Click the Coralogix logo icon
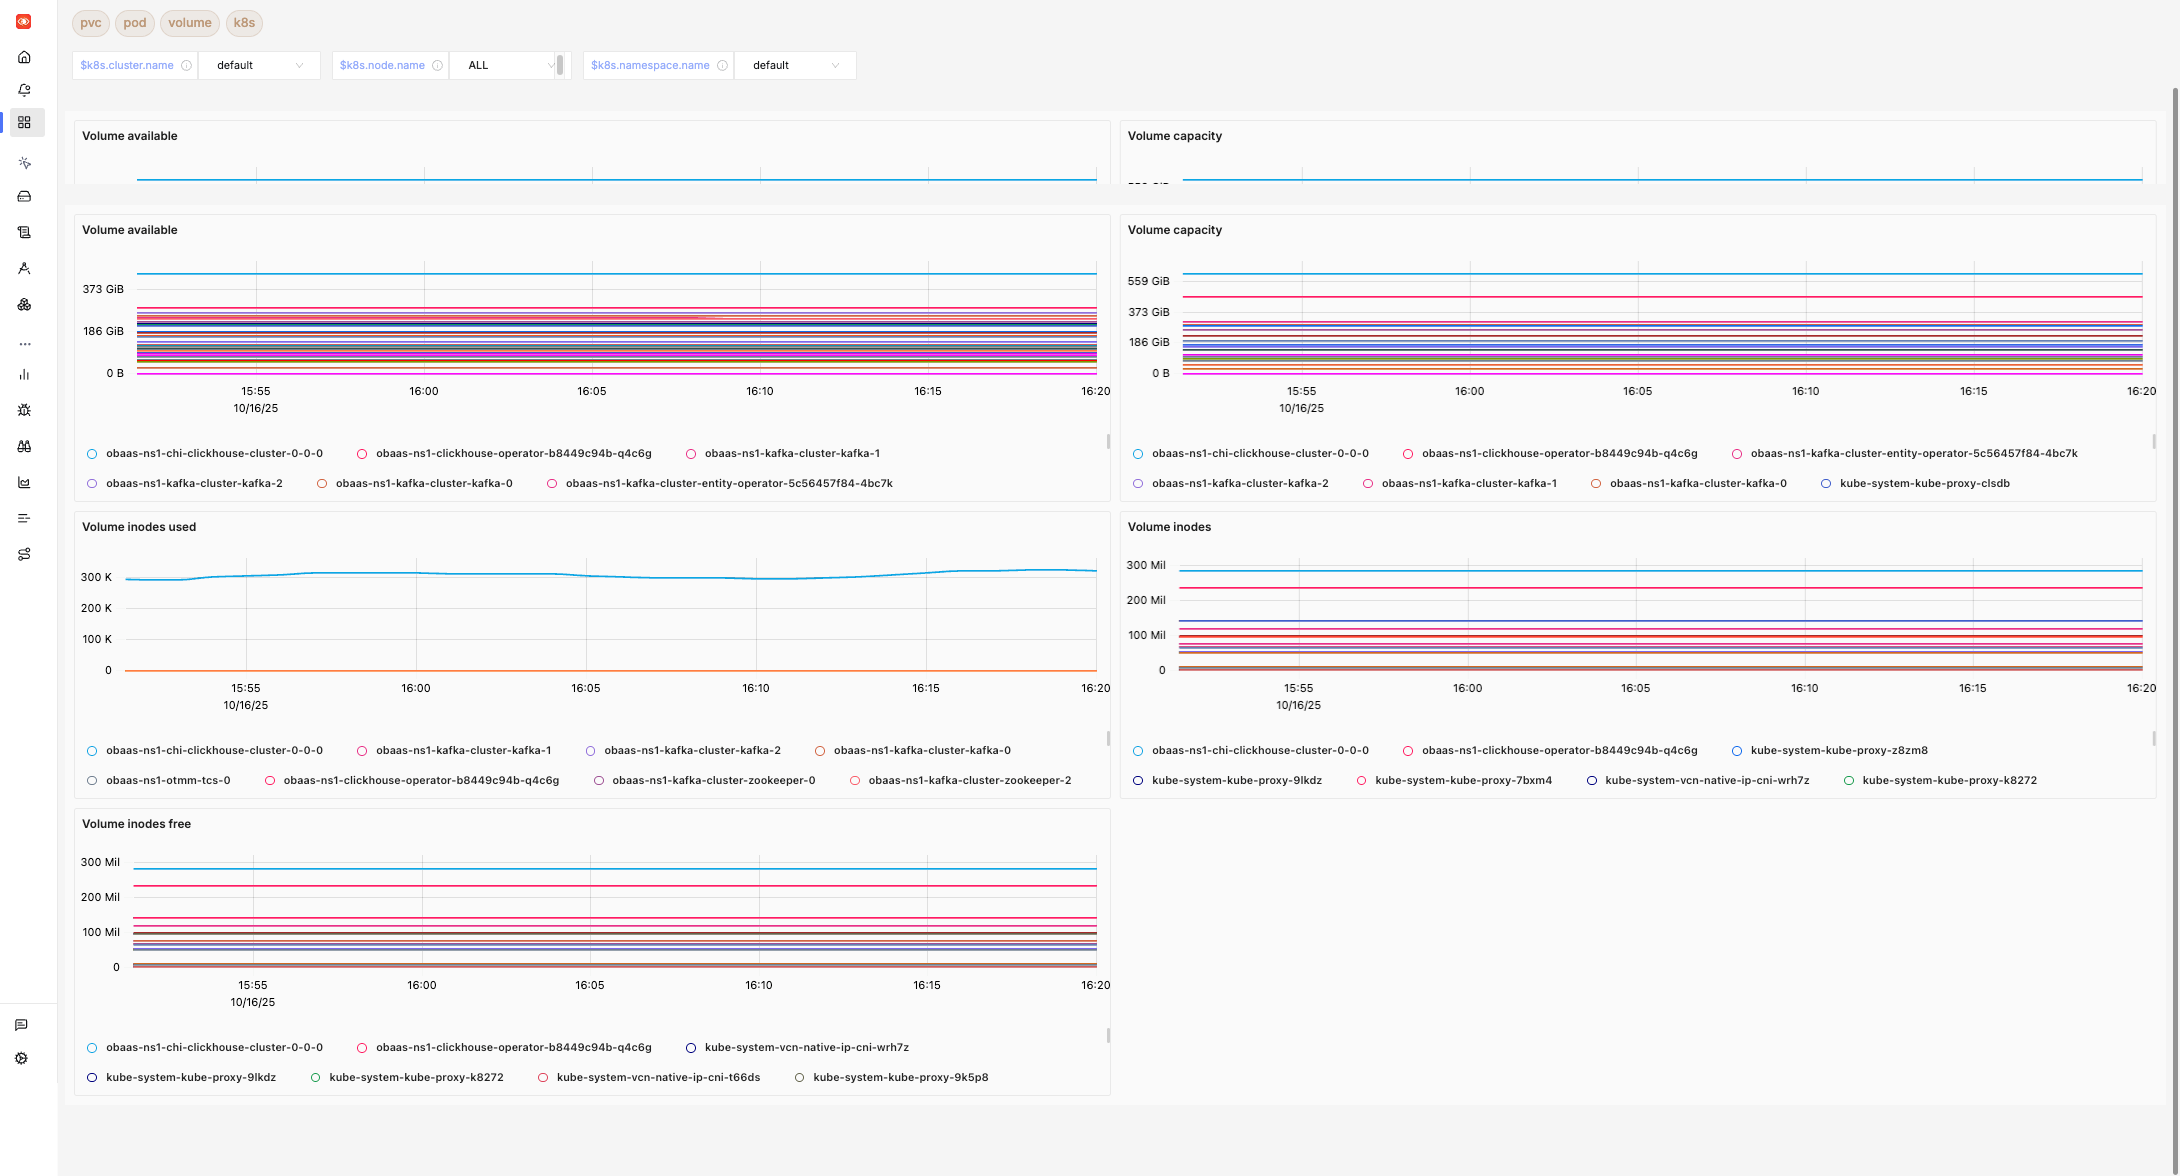The height and width of the screenshot is (1176, 2180). [x=24, y=22]
